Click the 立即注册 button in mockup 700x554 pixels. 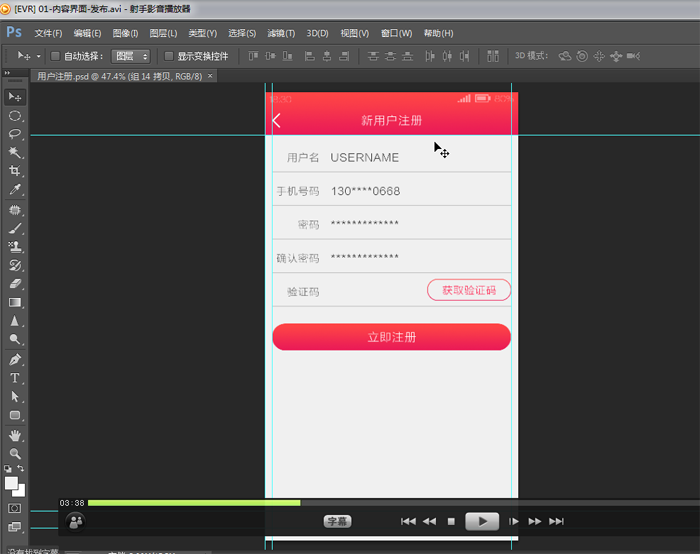pyautogui.click(x=392, y=337)
